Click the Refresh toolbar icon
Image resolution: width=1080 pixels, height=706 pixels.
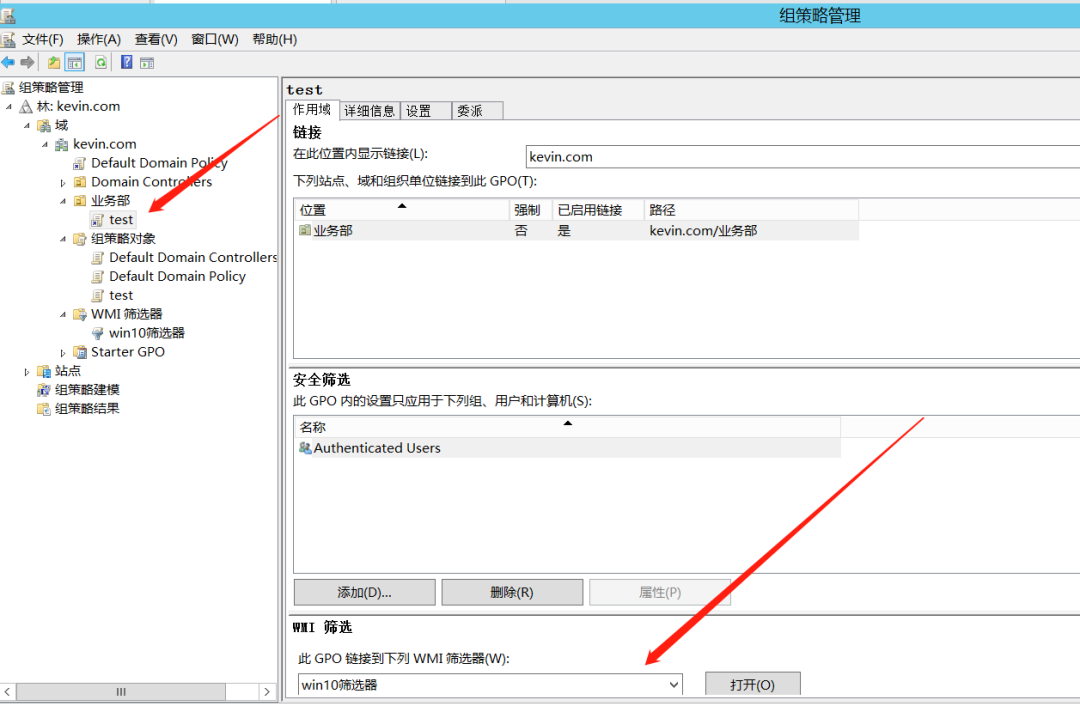101,63
